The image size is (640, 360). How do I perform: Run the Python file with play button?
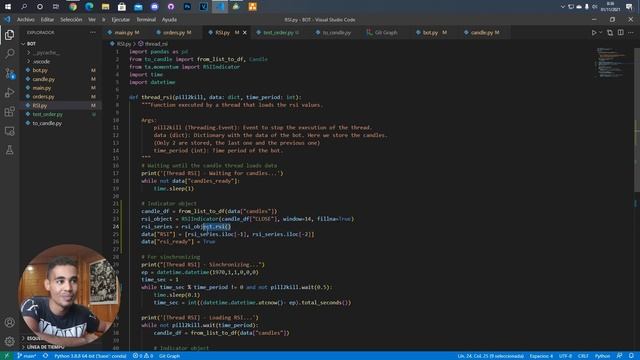pyautogui.click(x=594, y=33)
